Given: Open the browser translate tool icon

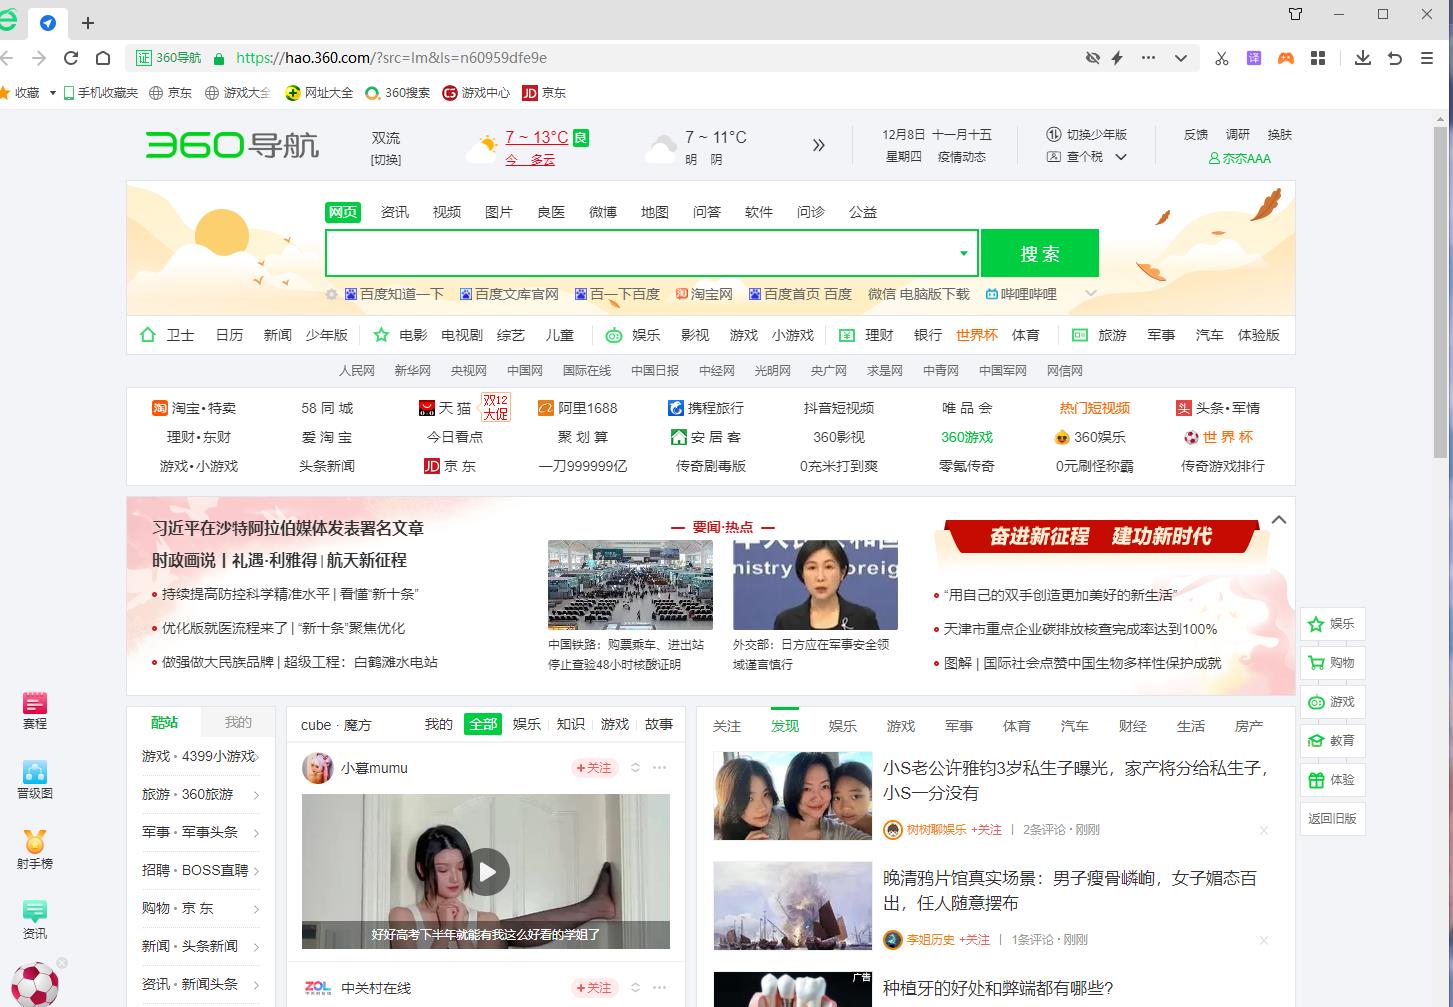Looking at the screenshot, I should click(x=1253, y=57).
